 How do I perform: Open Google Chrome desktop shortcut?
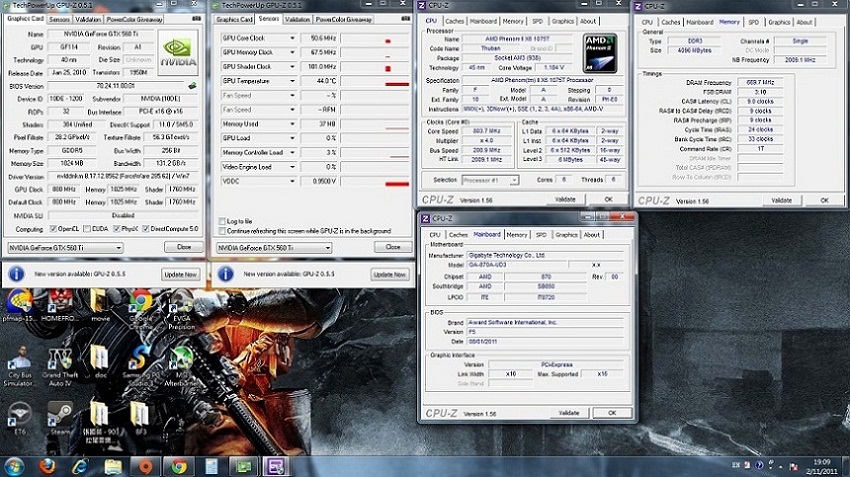(141, 307)
